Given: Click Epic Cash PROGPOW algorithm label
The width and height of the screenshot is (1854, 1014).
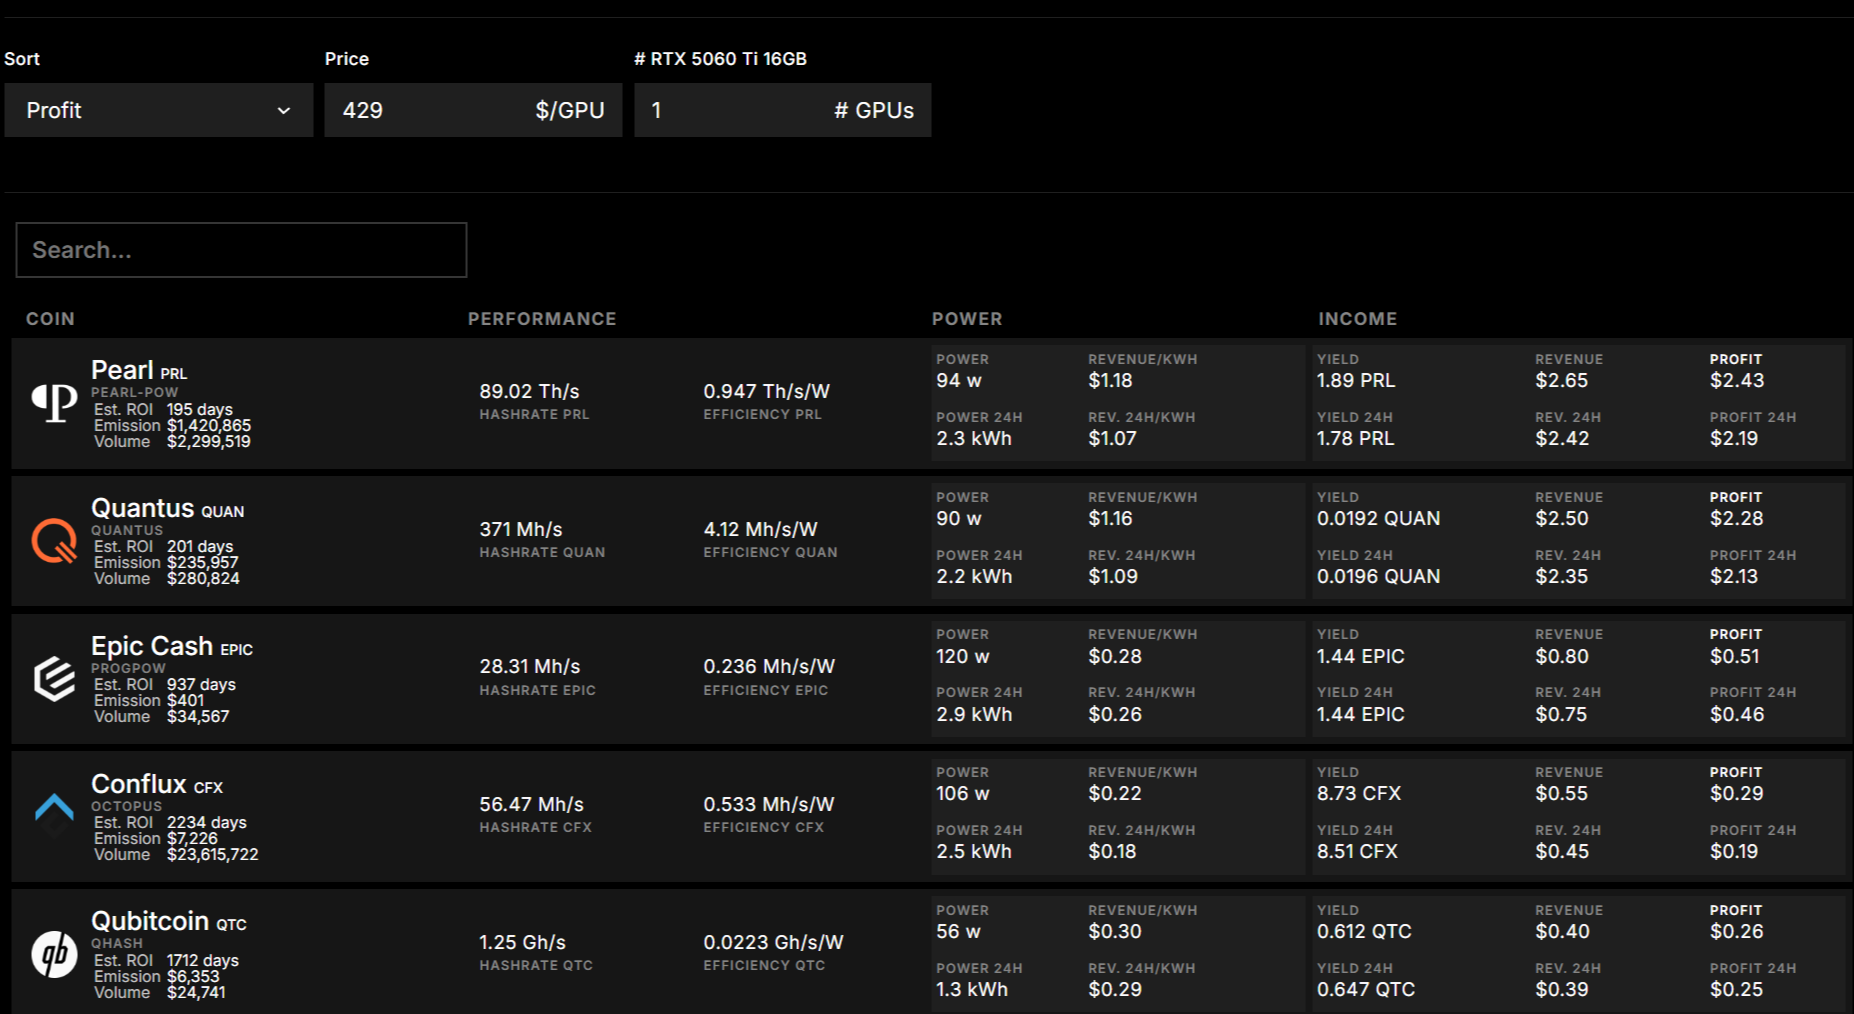Looking at the screenshot, I should (x=128, y=668).
